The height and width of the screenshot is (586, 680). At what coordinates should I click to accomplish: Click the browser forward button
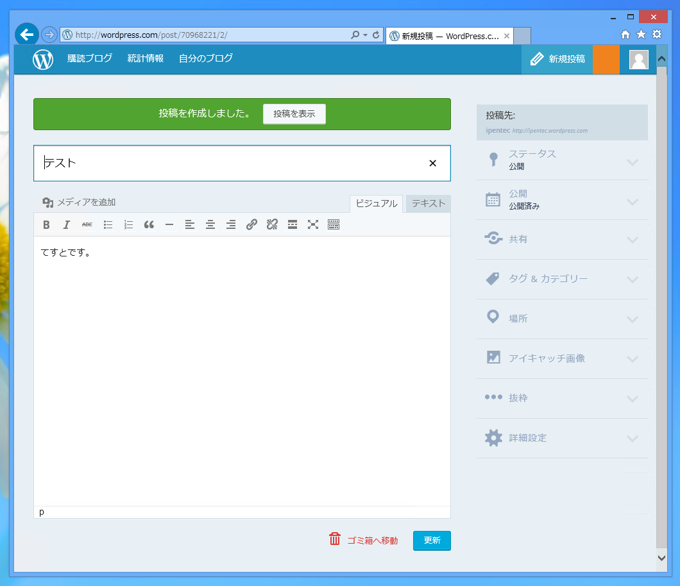pos(49,34)
